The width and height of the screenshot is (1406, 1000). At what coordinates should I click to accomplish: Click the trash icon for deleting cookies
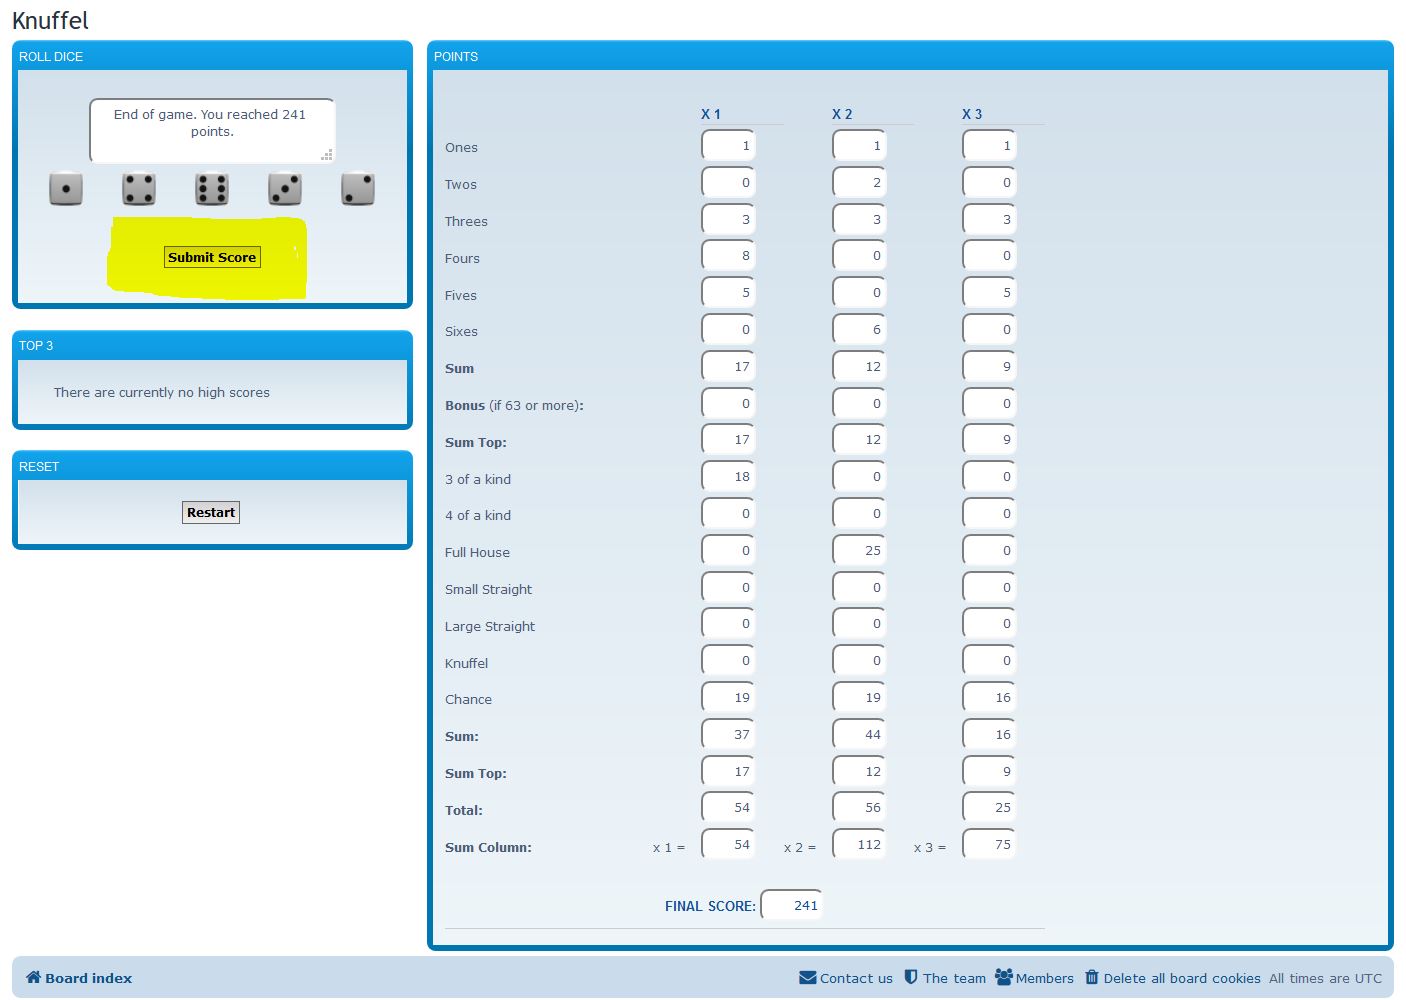pyautogui.click(x=1092, y=978)
